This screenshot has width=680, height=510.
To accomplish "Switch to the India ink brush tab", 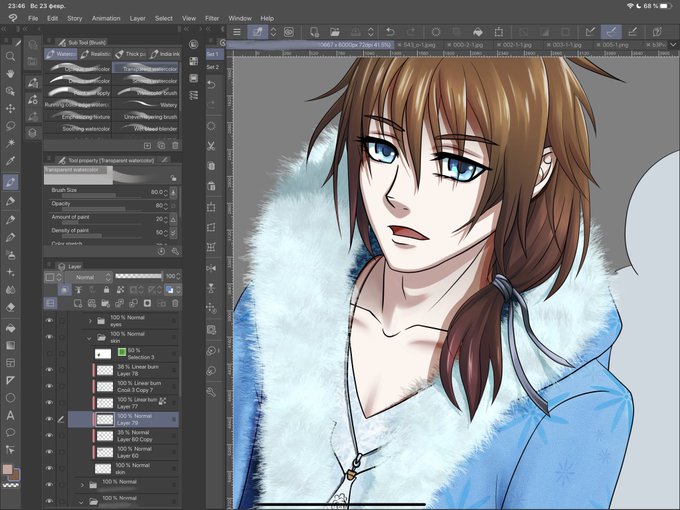I will (164, 54).
